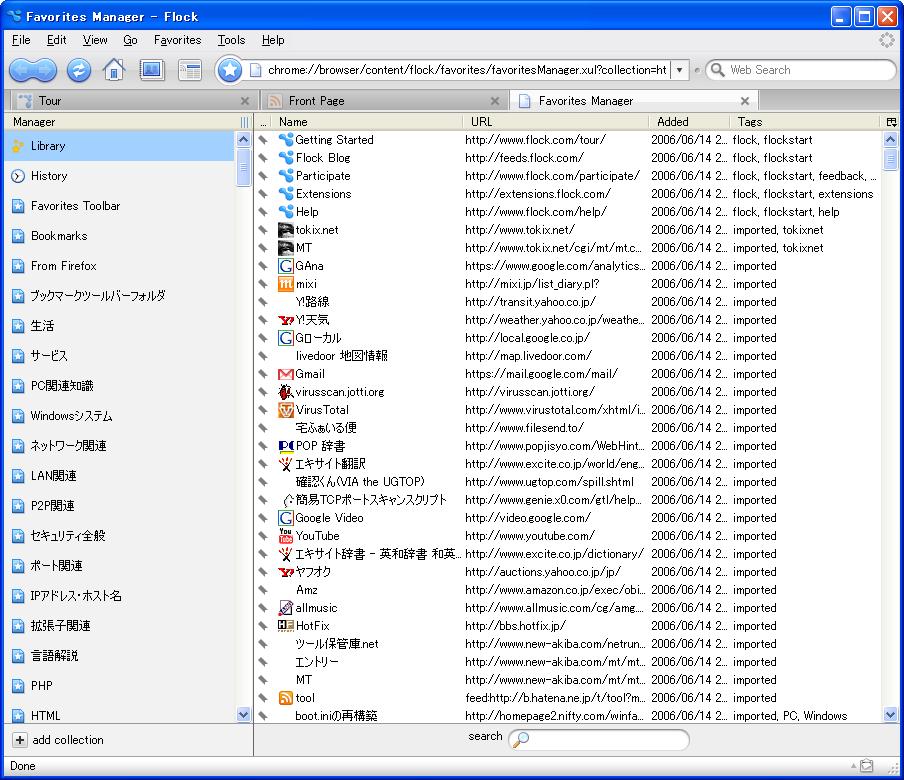Image resolution: width=904 pixels, height=780 pixels.
Task: Select the Amz favorite row
Action: point(568,590)
